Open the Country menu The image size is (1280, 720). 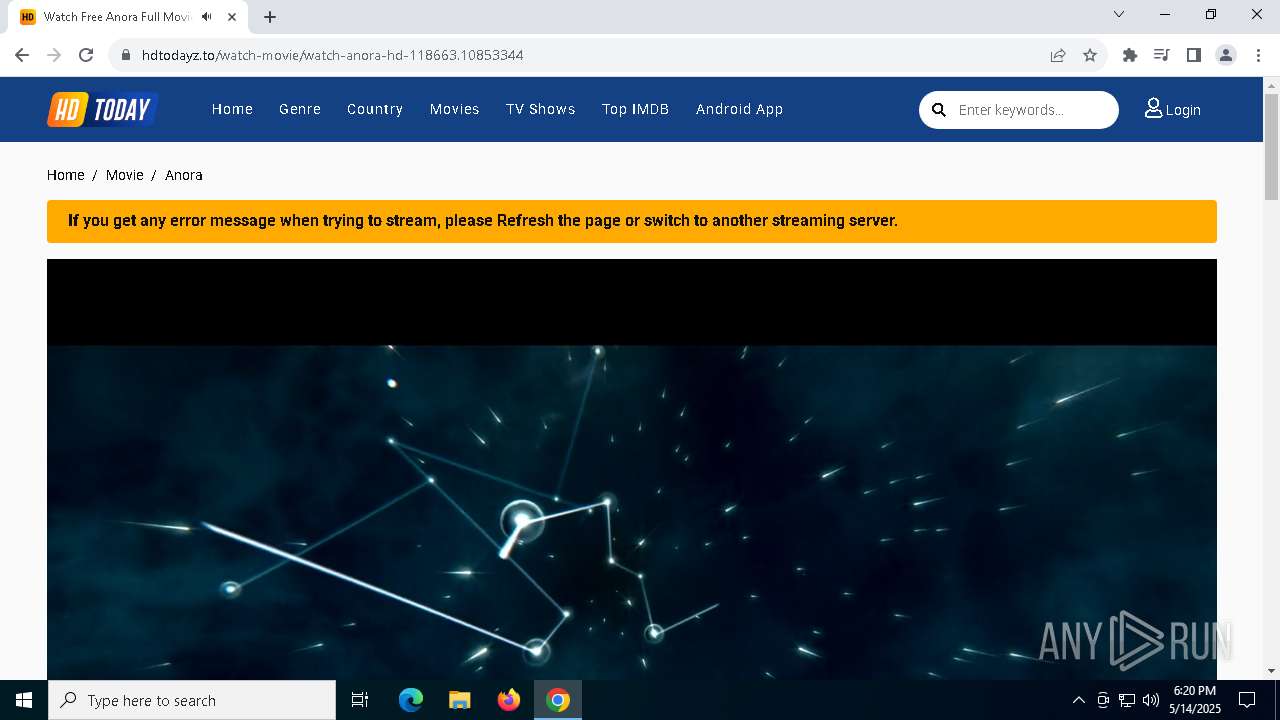pos(375,109)
